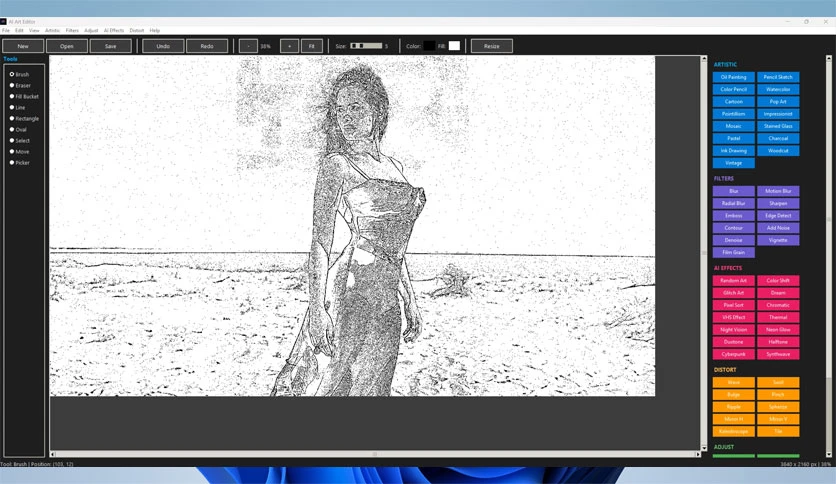Select the Picker tool option
Screen dimensions: 836x484
coord(12,163)
